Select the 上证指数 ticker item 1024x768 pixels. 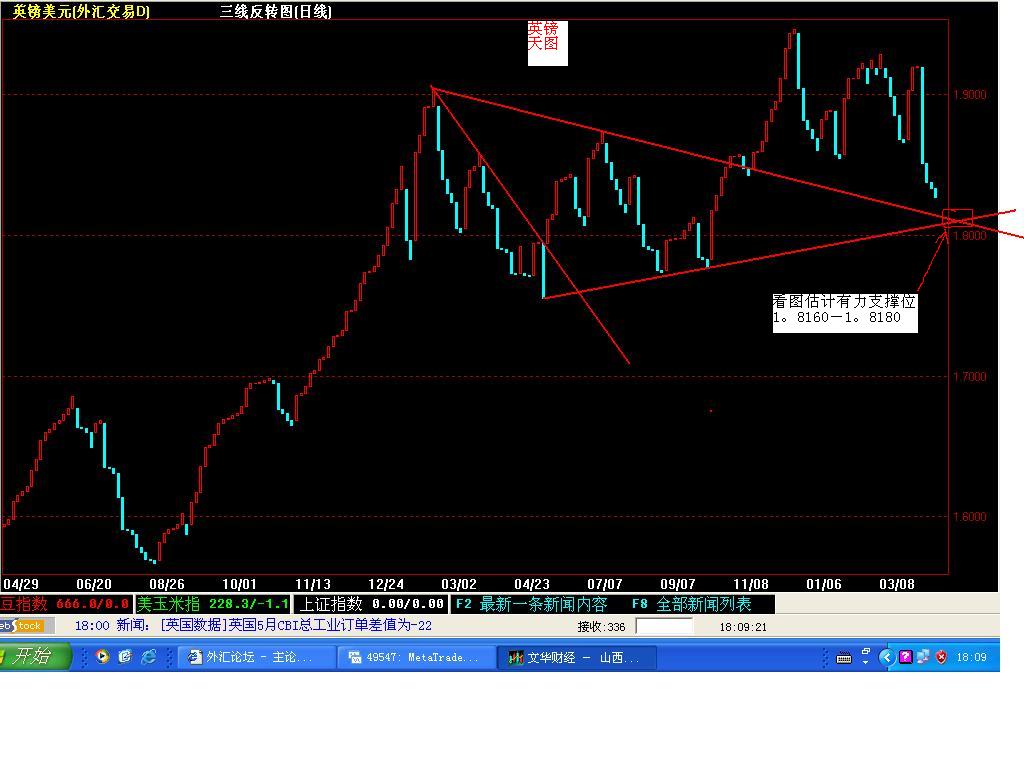click(x=371, y=604)
